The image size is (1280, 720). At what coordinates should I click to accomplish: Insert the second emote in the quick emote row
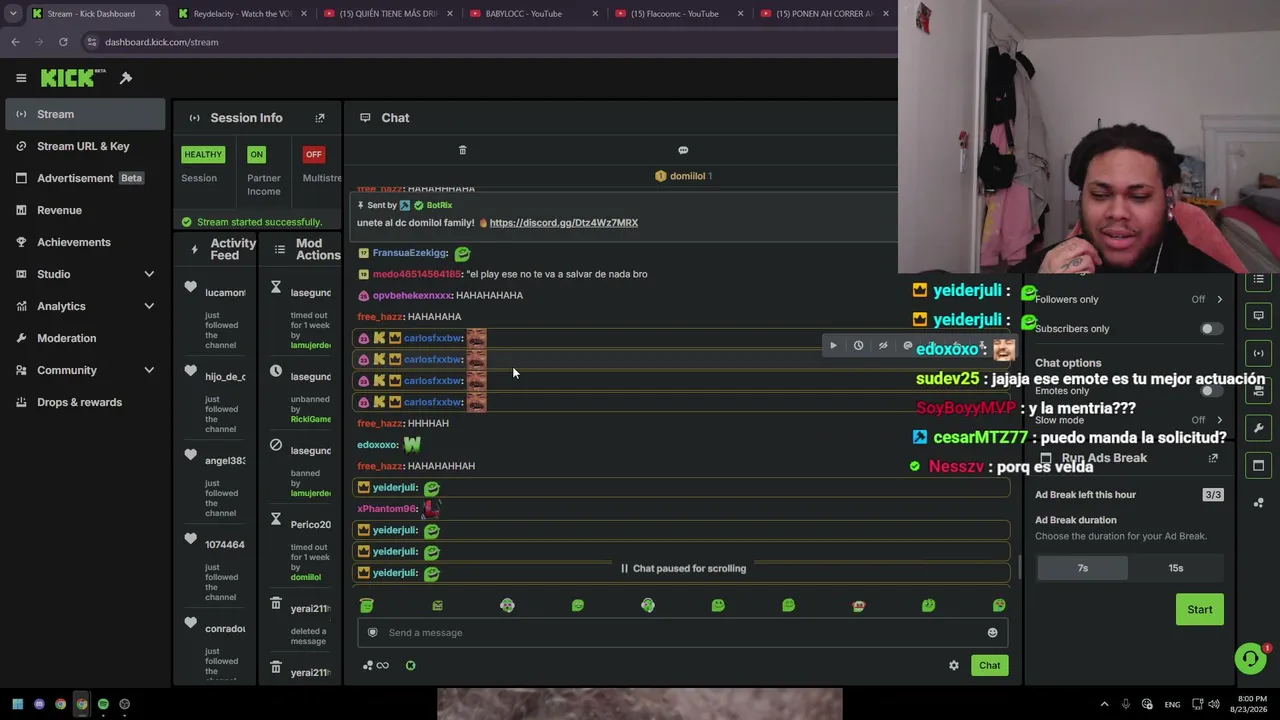[437, 605]
